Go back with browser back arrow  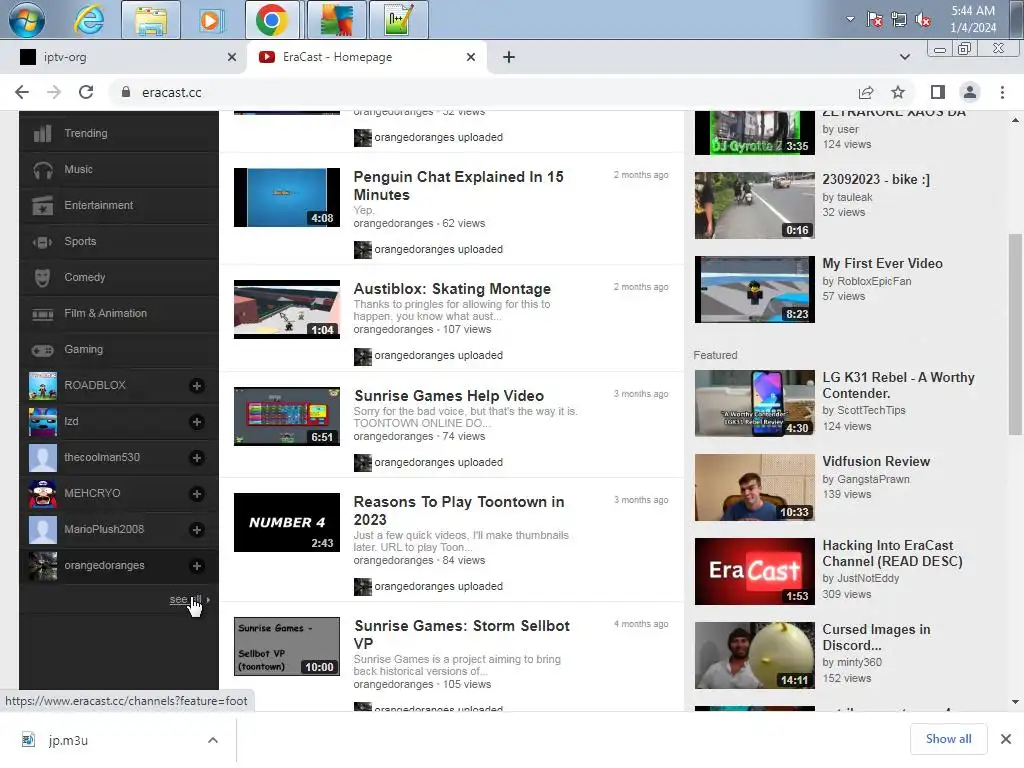(22, 92)
